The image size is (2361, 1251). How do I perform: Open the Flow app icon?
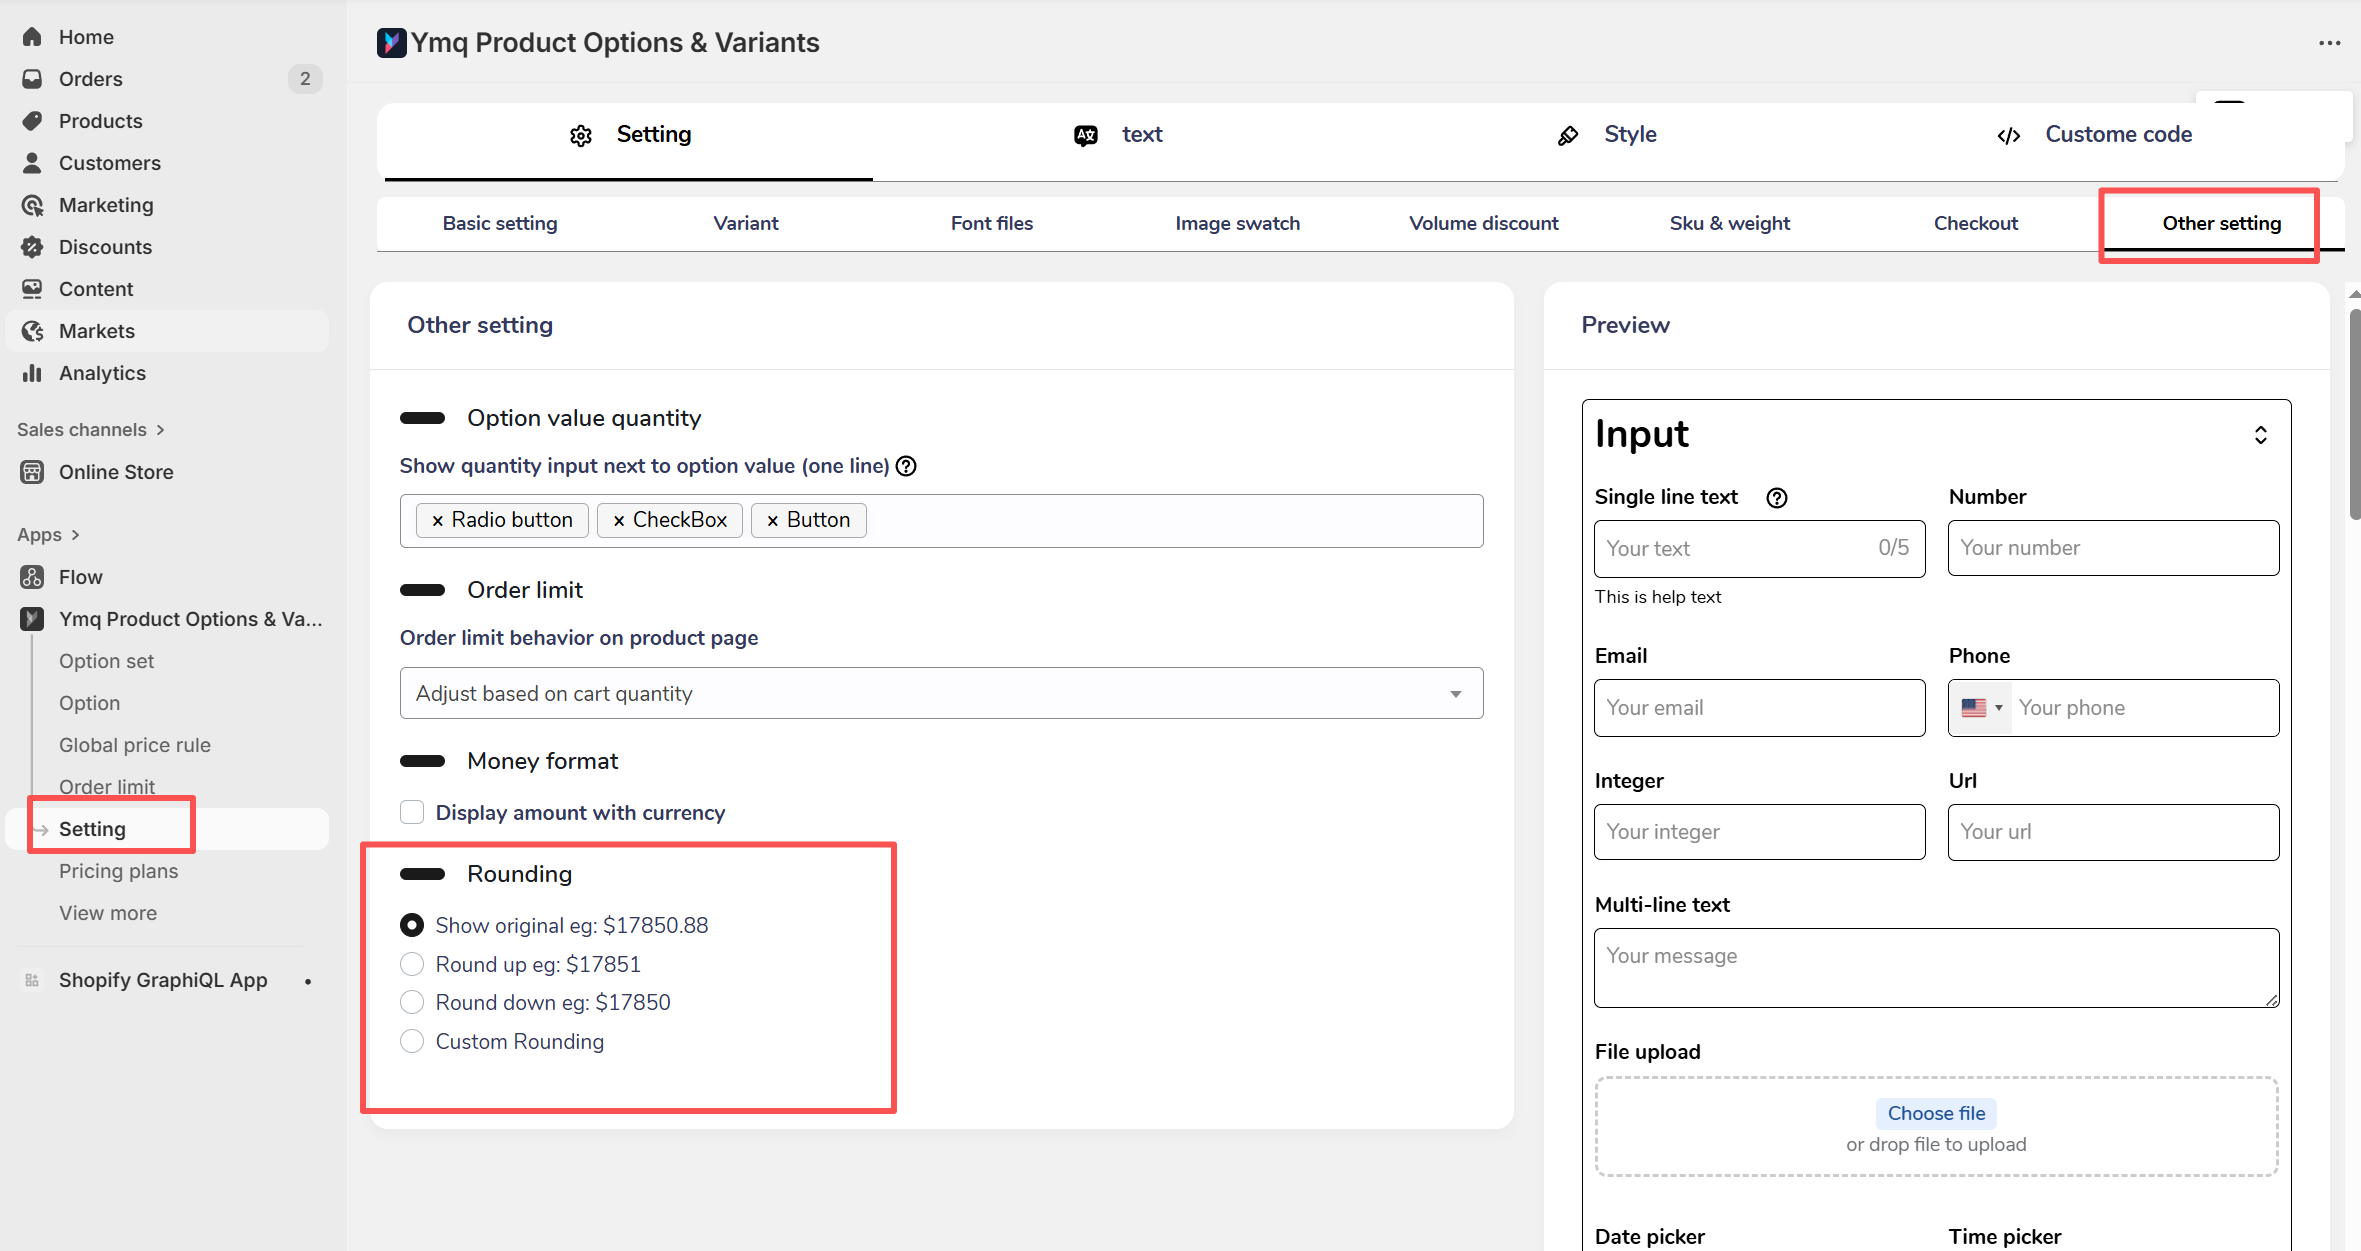(32, 577)
